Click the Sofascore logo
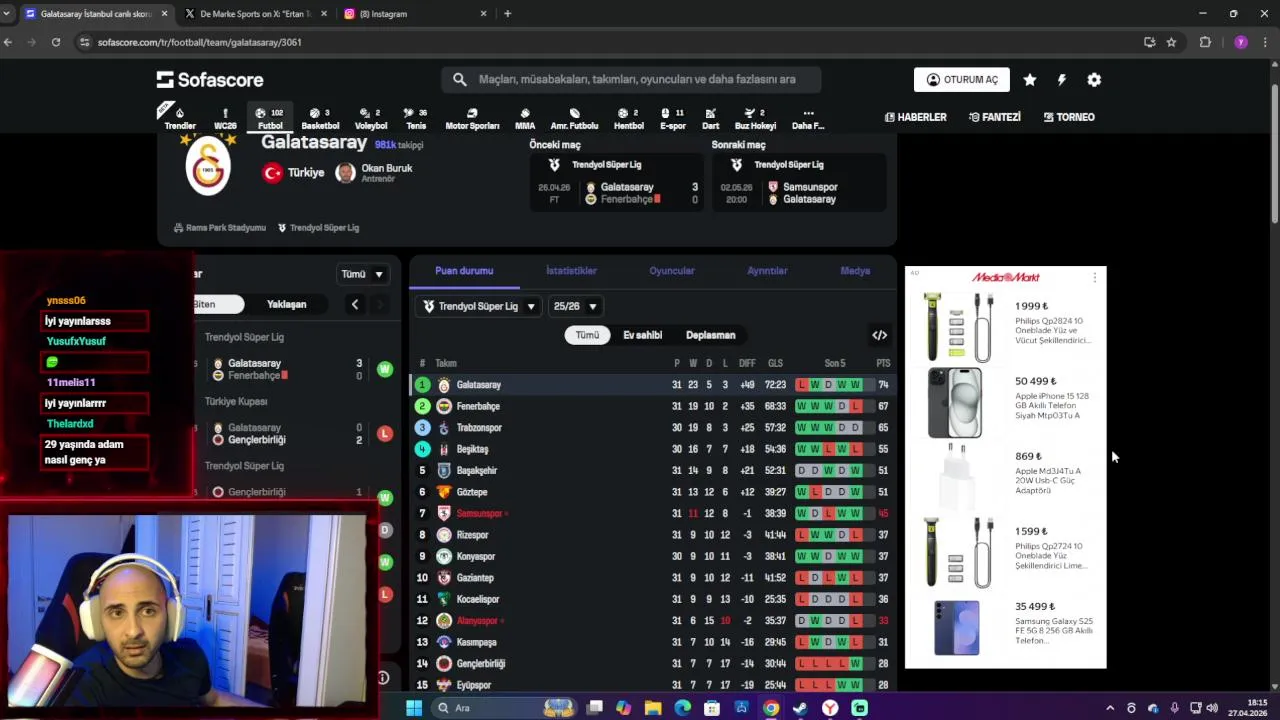This screenshot has height=720, width=1280. [x=210, y=80]
